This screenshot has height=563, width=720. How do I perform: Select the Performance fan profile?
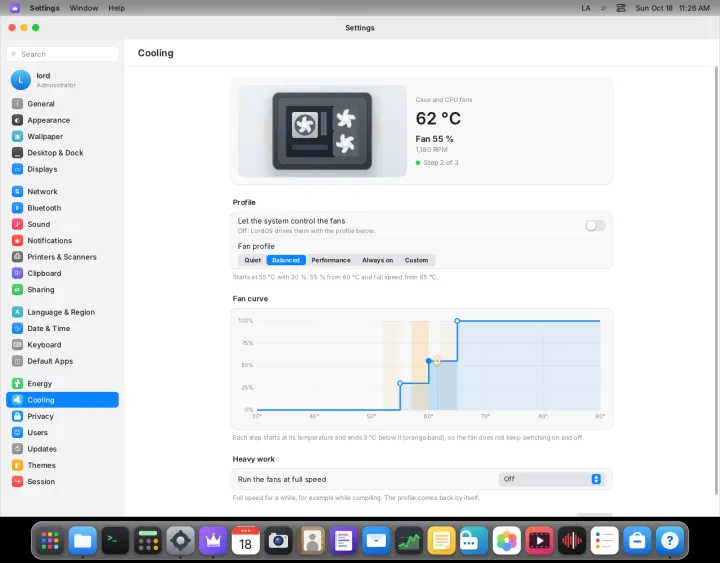(331, 260)
